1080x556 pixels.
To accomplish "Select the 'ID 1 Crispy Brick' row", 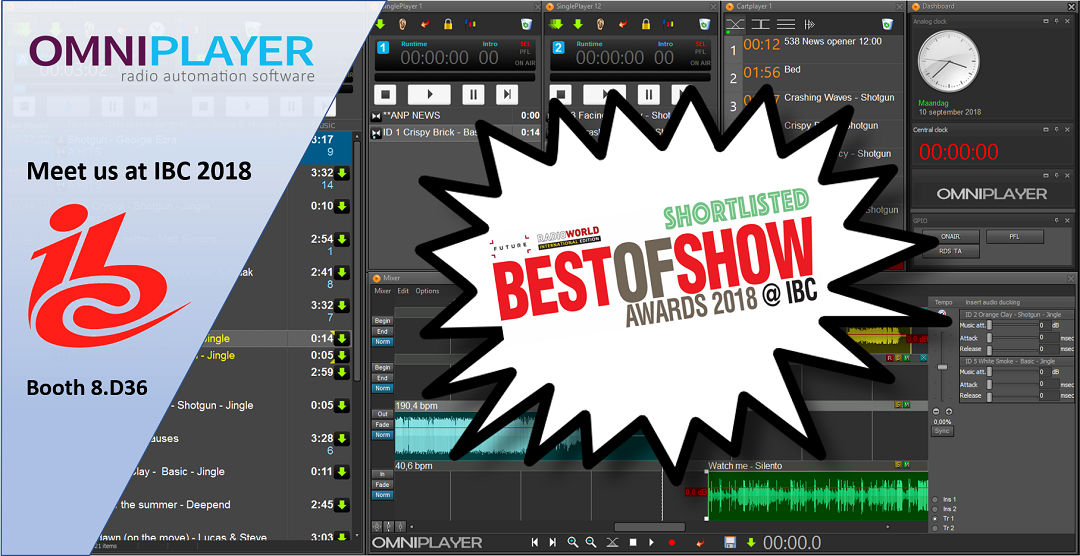I will 455,132.
